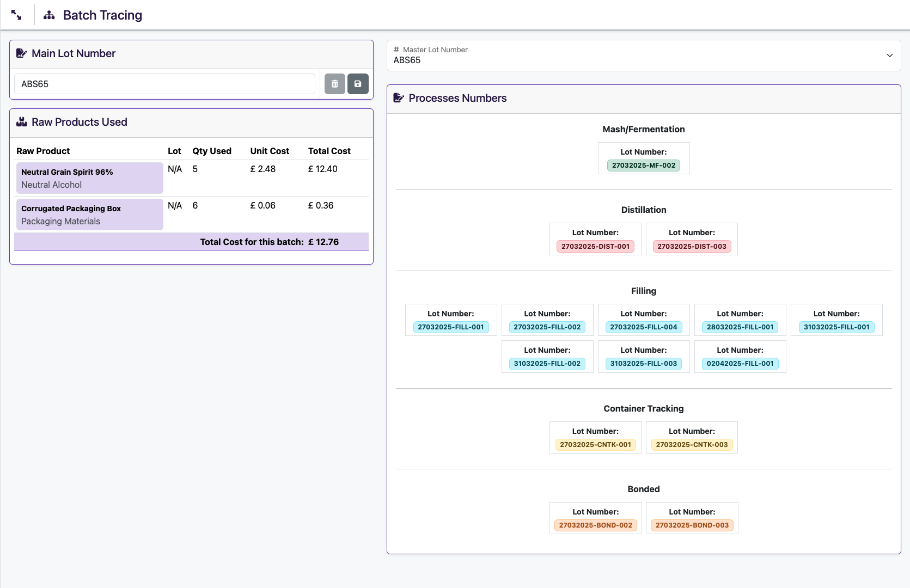Screen dimensions: 910x588
Task: Click the Main Lot Number edit icon
Action: pyautogui.click(x=22, y=54)
